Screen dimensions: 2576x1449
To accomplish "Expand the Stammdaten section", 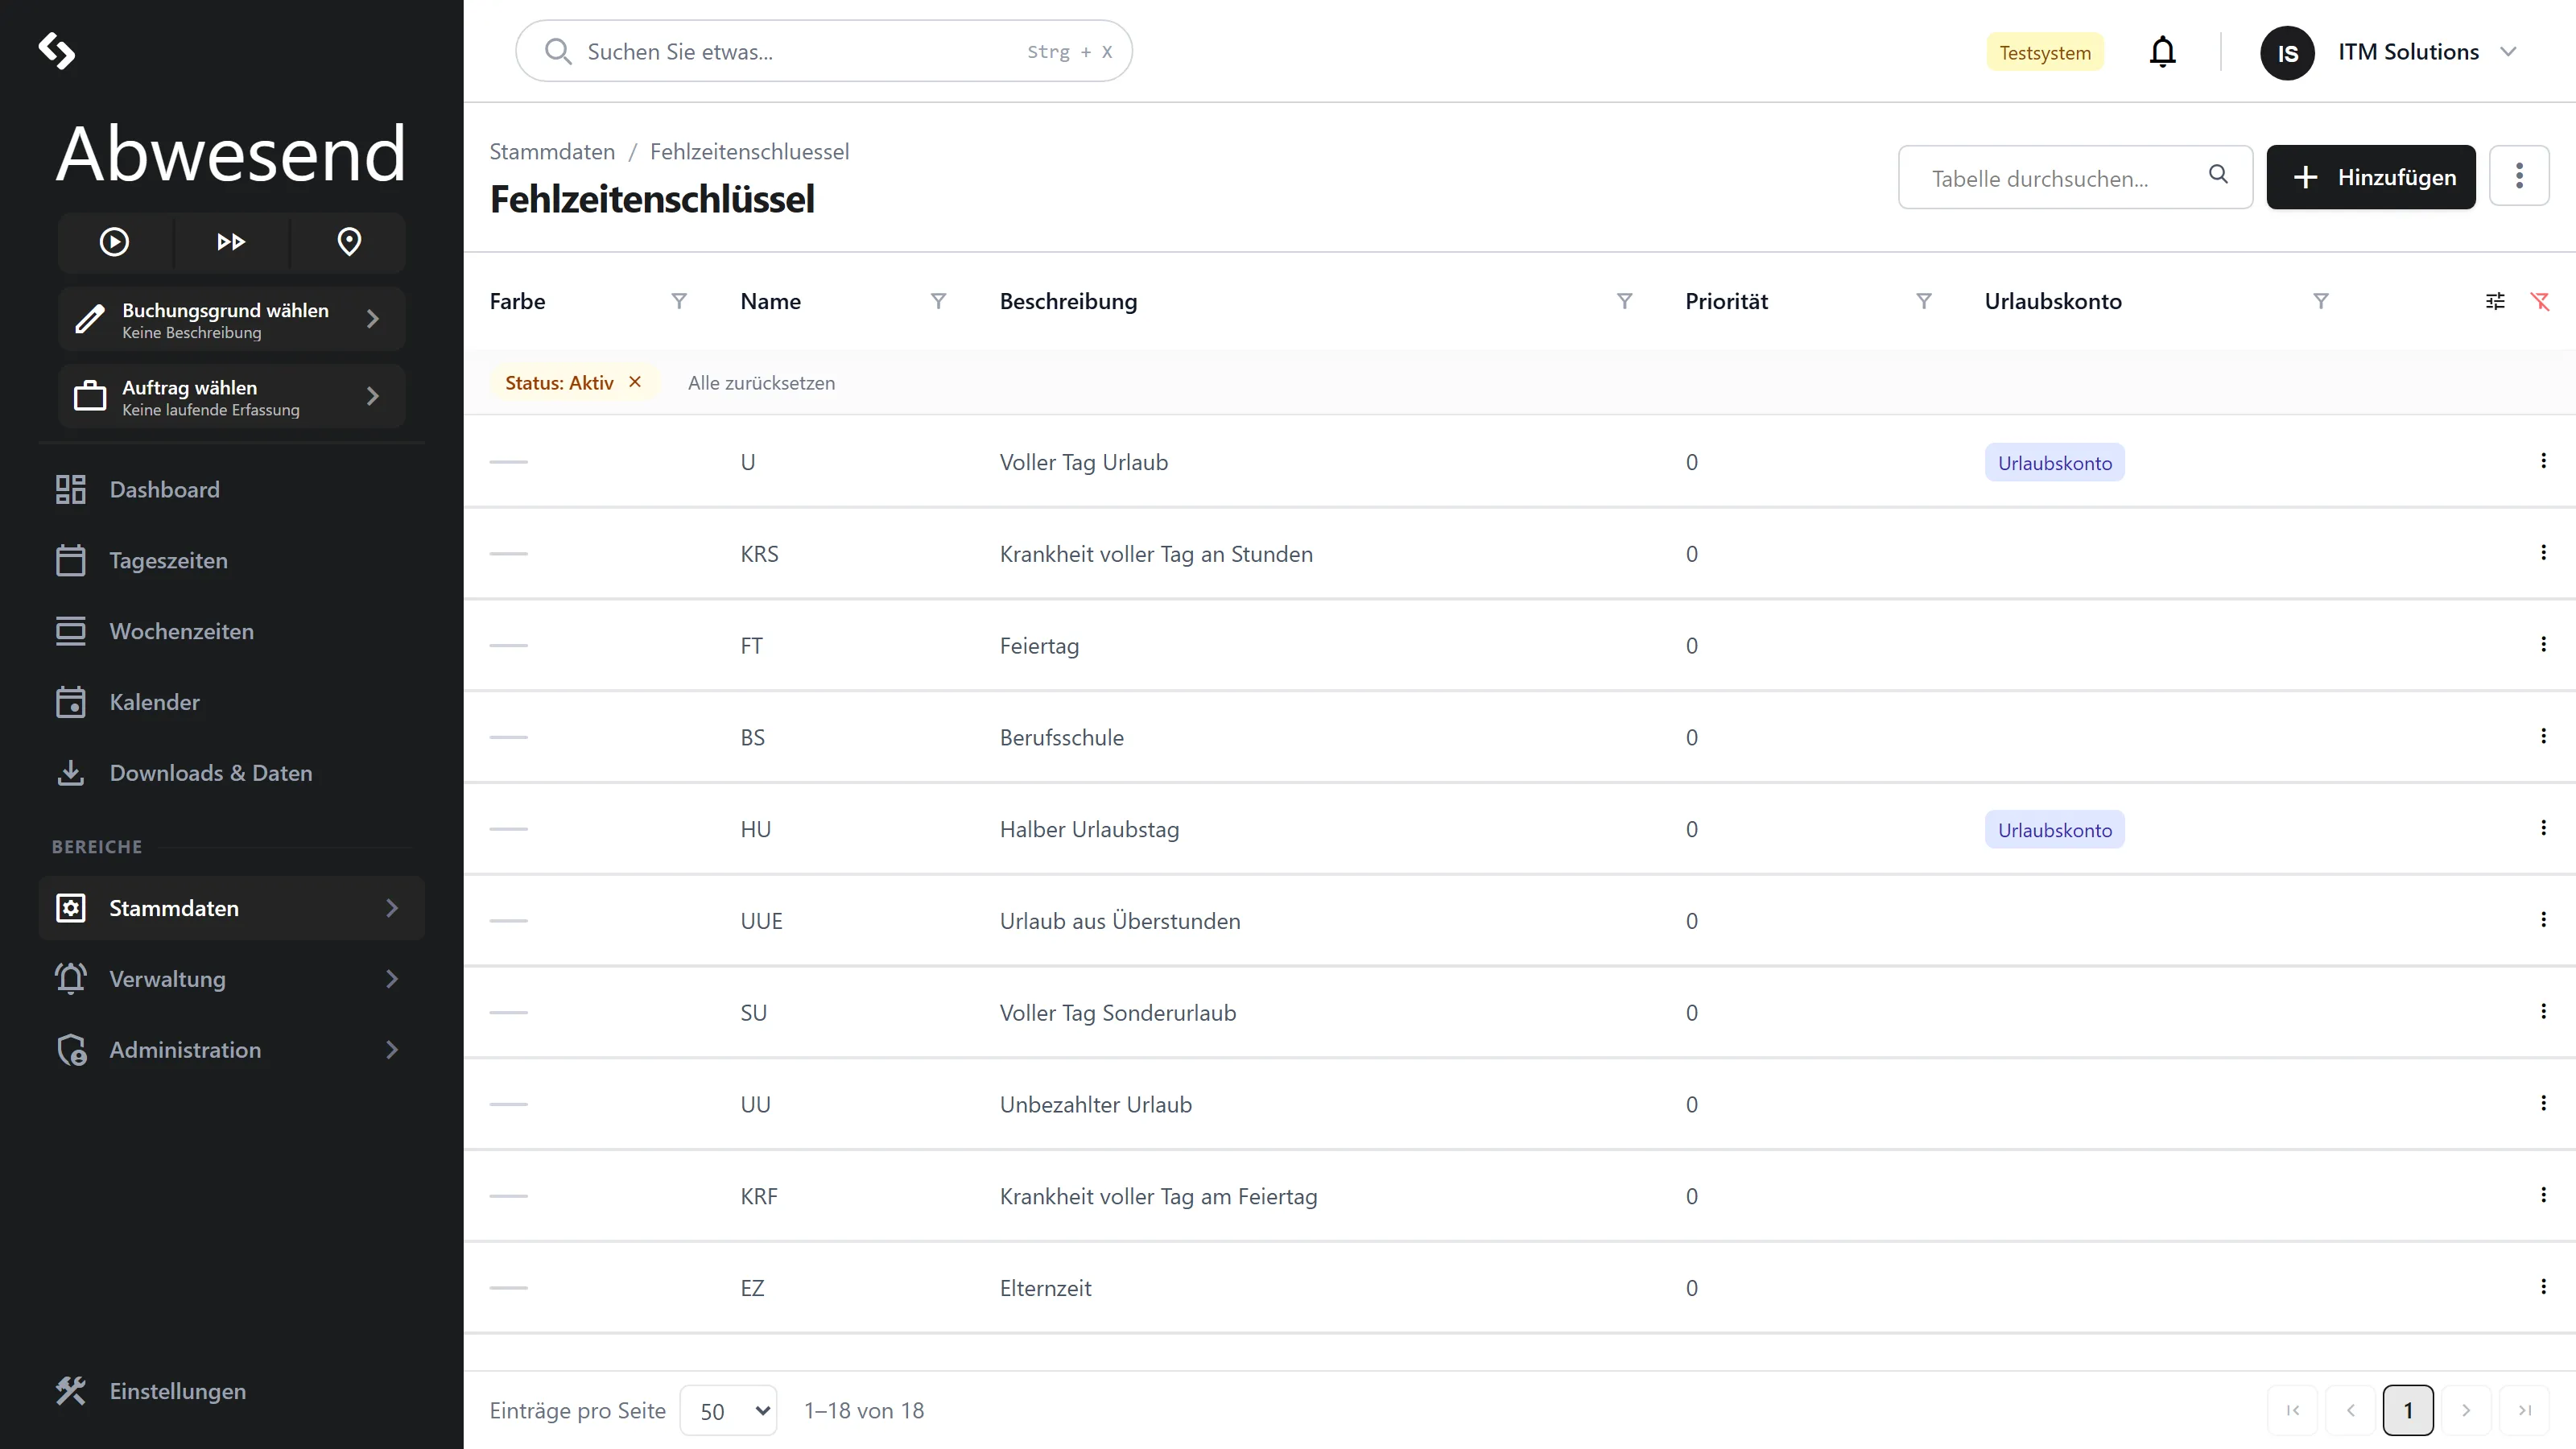I will (x=231, y=908).
